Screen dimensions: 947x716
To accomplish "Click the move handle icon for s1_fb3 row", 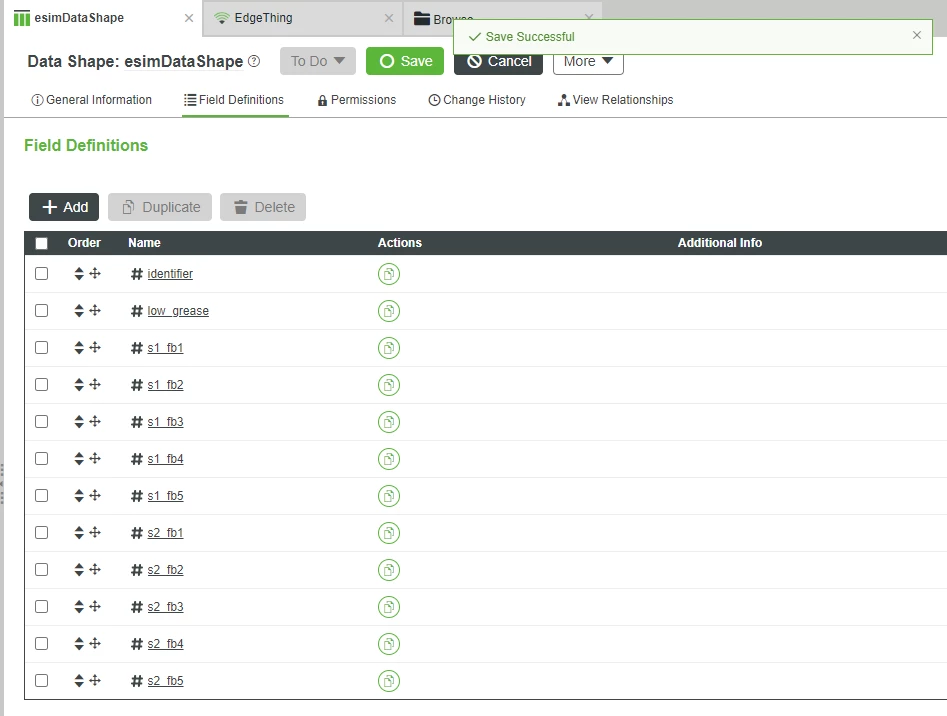I will coord(95,421).
